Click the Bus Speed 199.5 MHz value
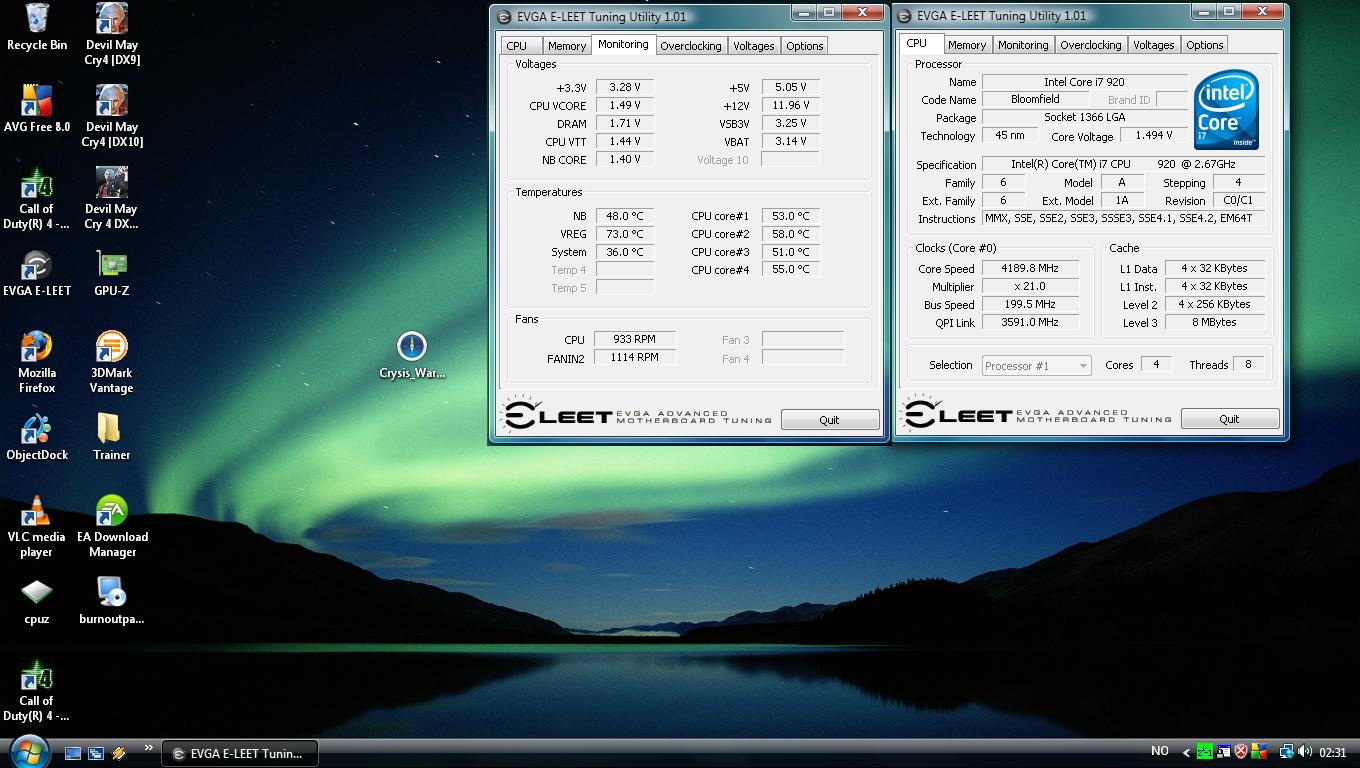This screenshot has width=1360, height=768. click(1029, 305)
